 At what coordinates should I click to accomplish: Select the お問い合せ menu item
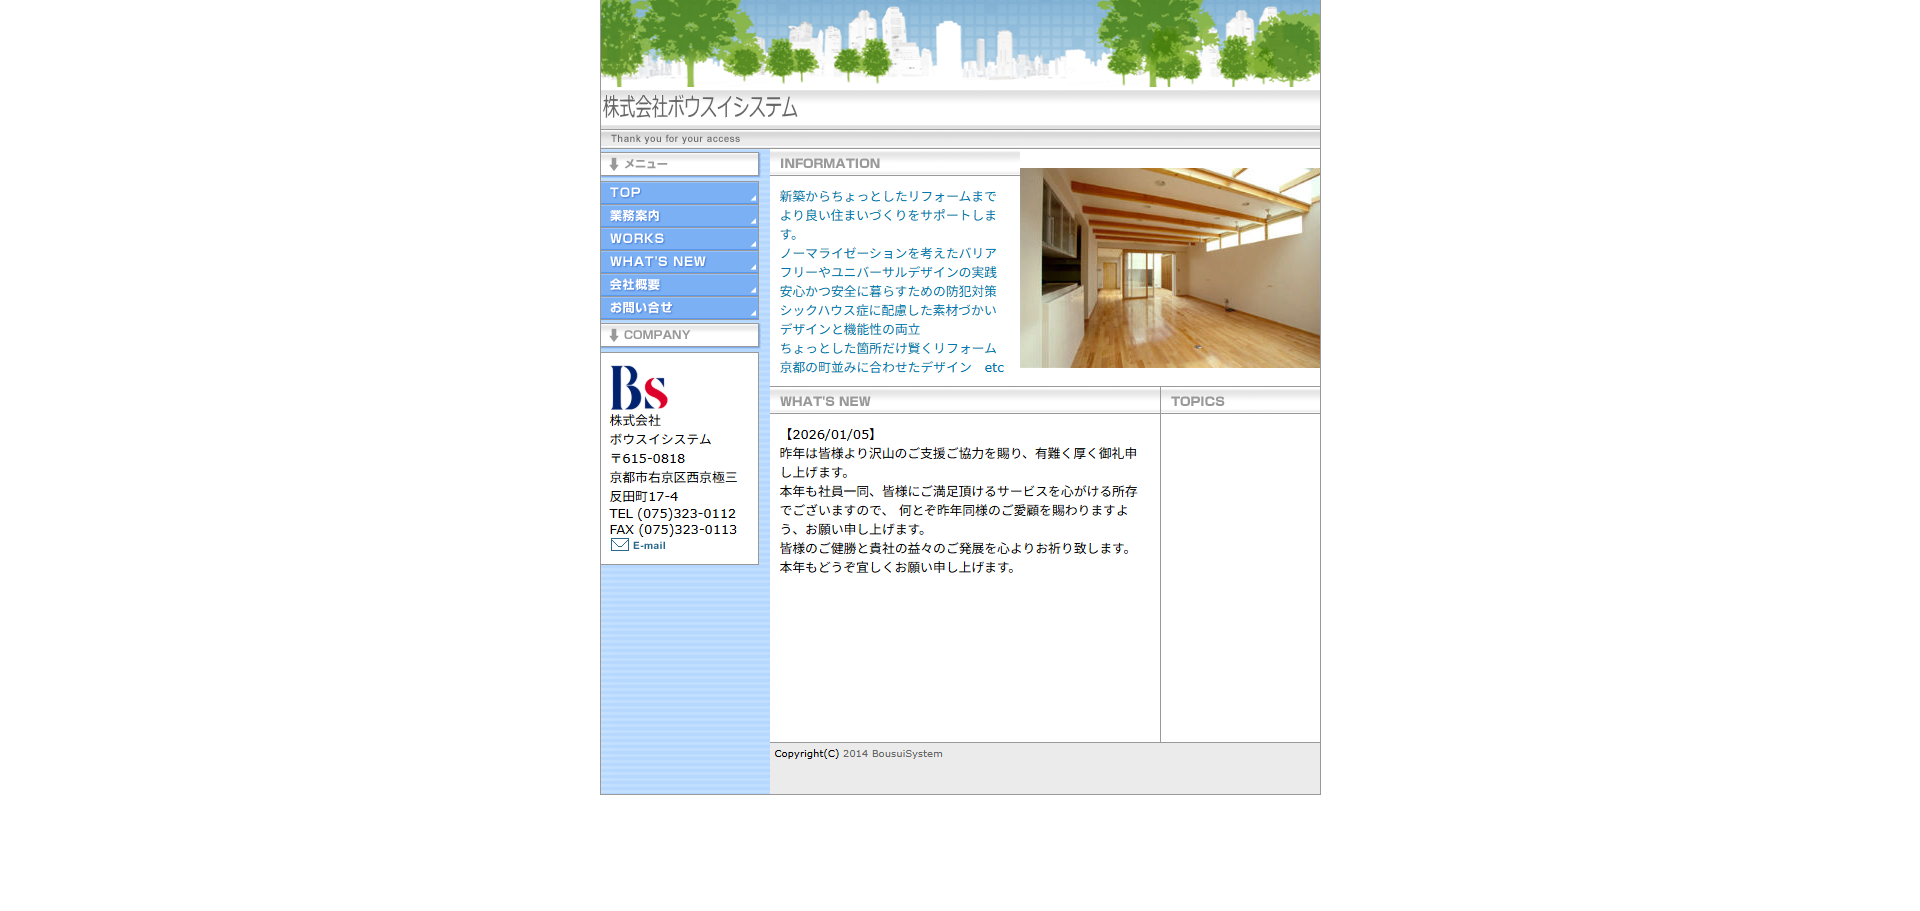[679, 308]
